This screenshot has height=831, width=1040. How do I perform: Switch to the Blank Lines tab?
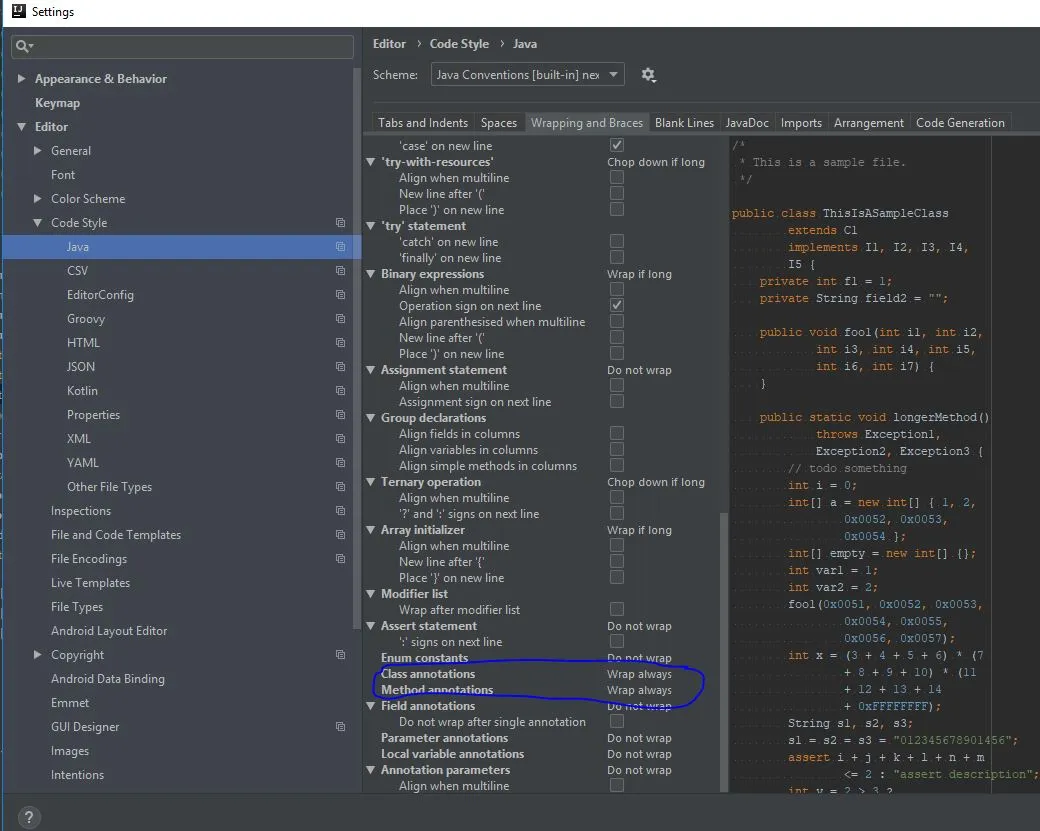tap(684, 123)
